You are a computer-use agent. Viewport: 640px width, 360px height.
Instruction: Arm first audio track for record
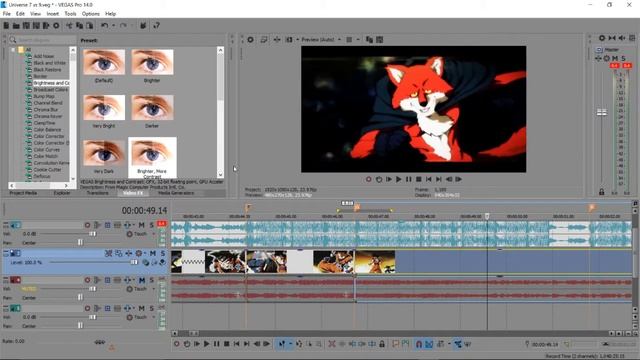pyautogui.click(x=87, y=225)
